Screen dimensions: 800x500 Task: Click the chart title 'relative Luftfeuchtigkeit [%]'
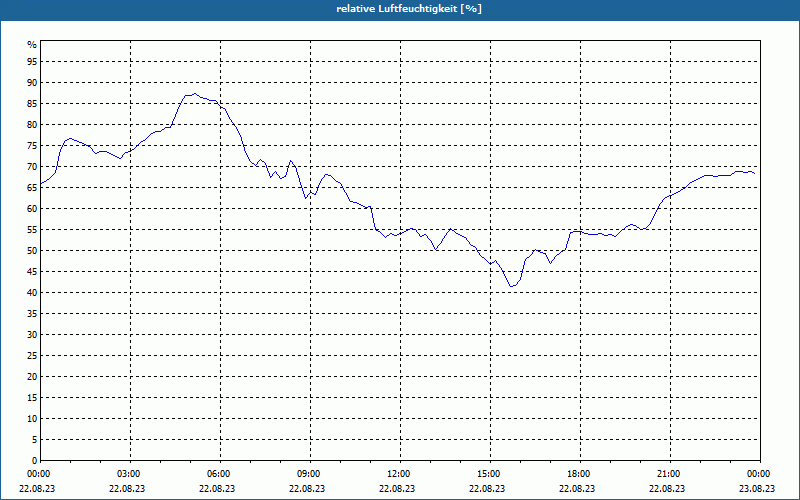409,9
